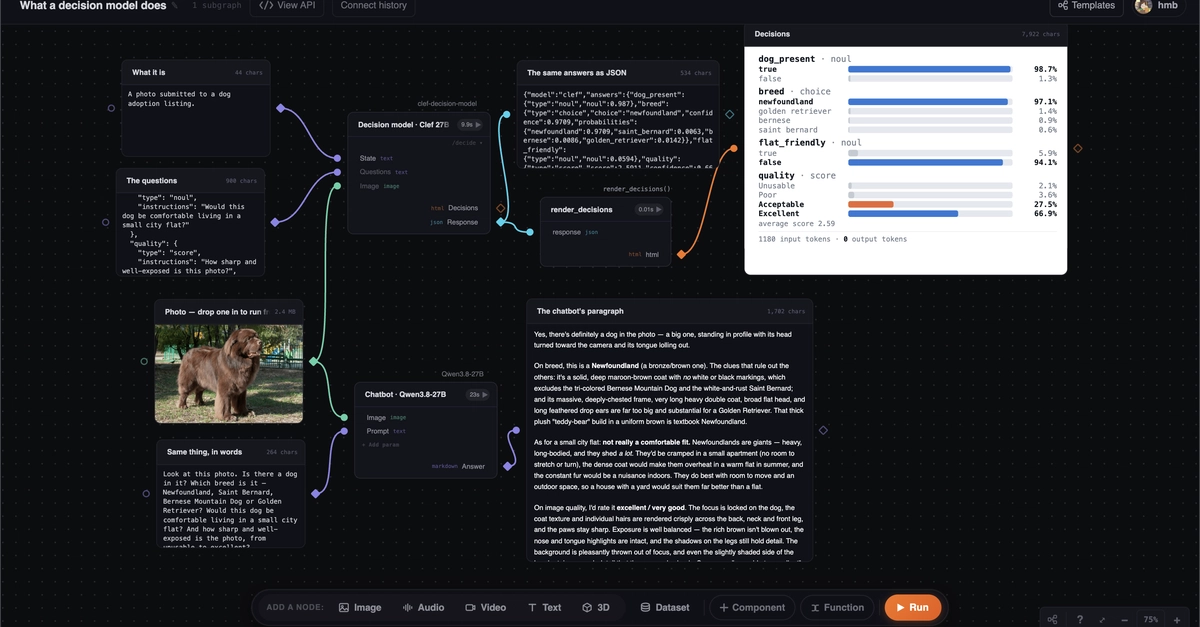
Task: Add an Audio node
Action: point(423,607)
